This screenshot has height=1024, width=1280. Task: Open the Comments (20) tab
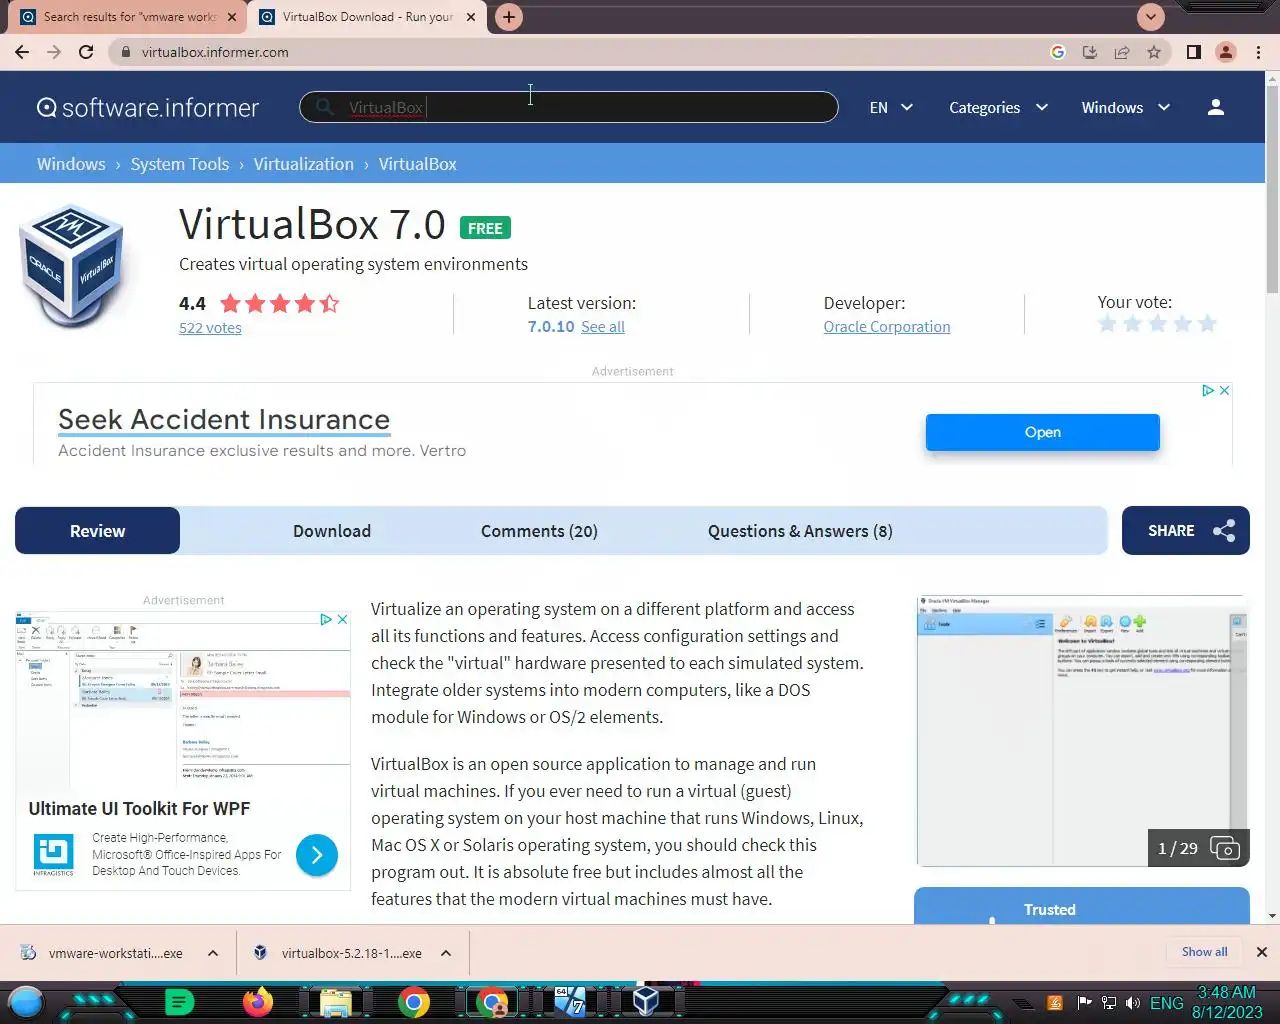(539, 531)
